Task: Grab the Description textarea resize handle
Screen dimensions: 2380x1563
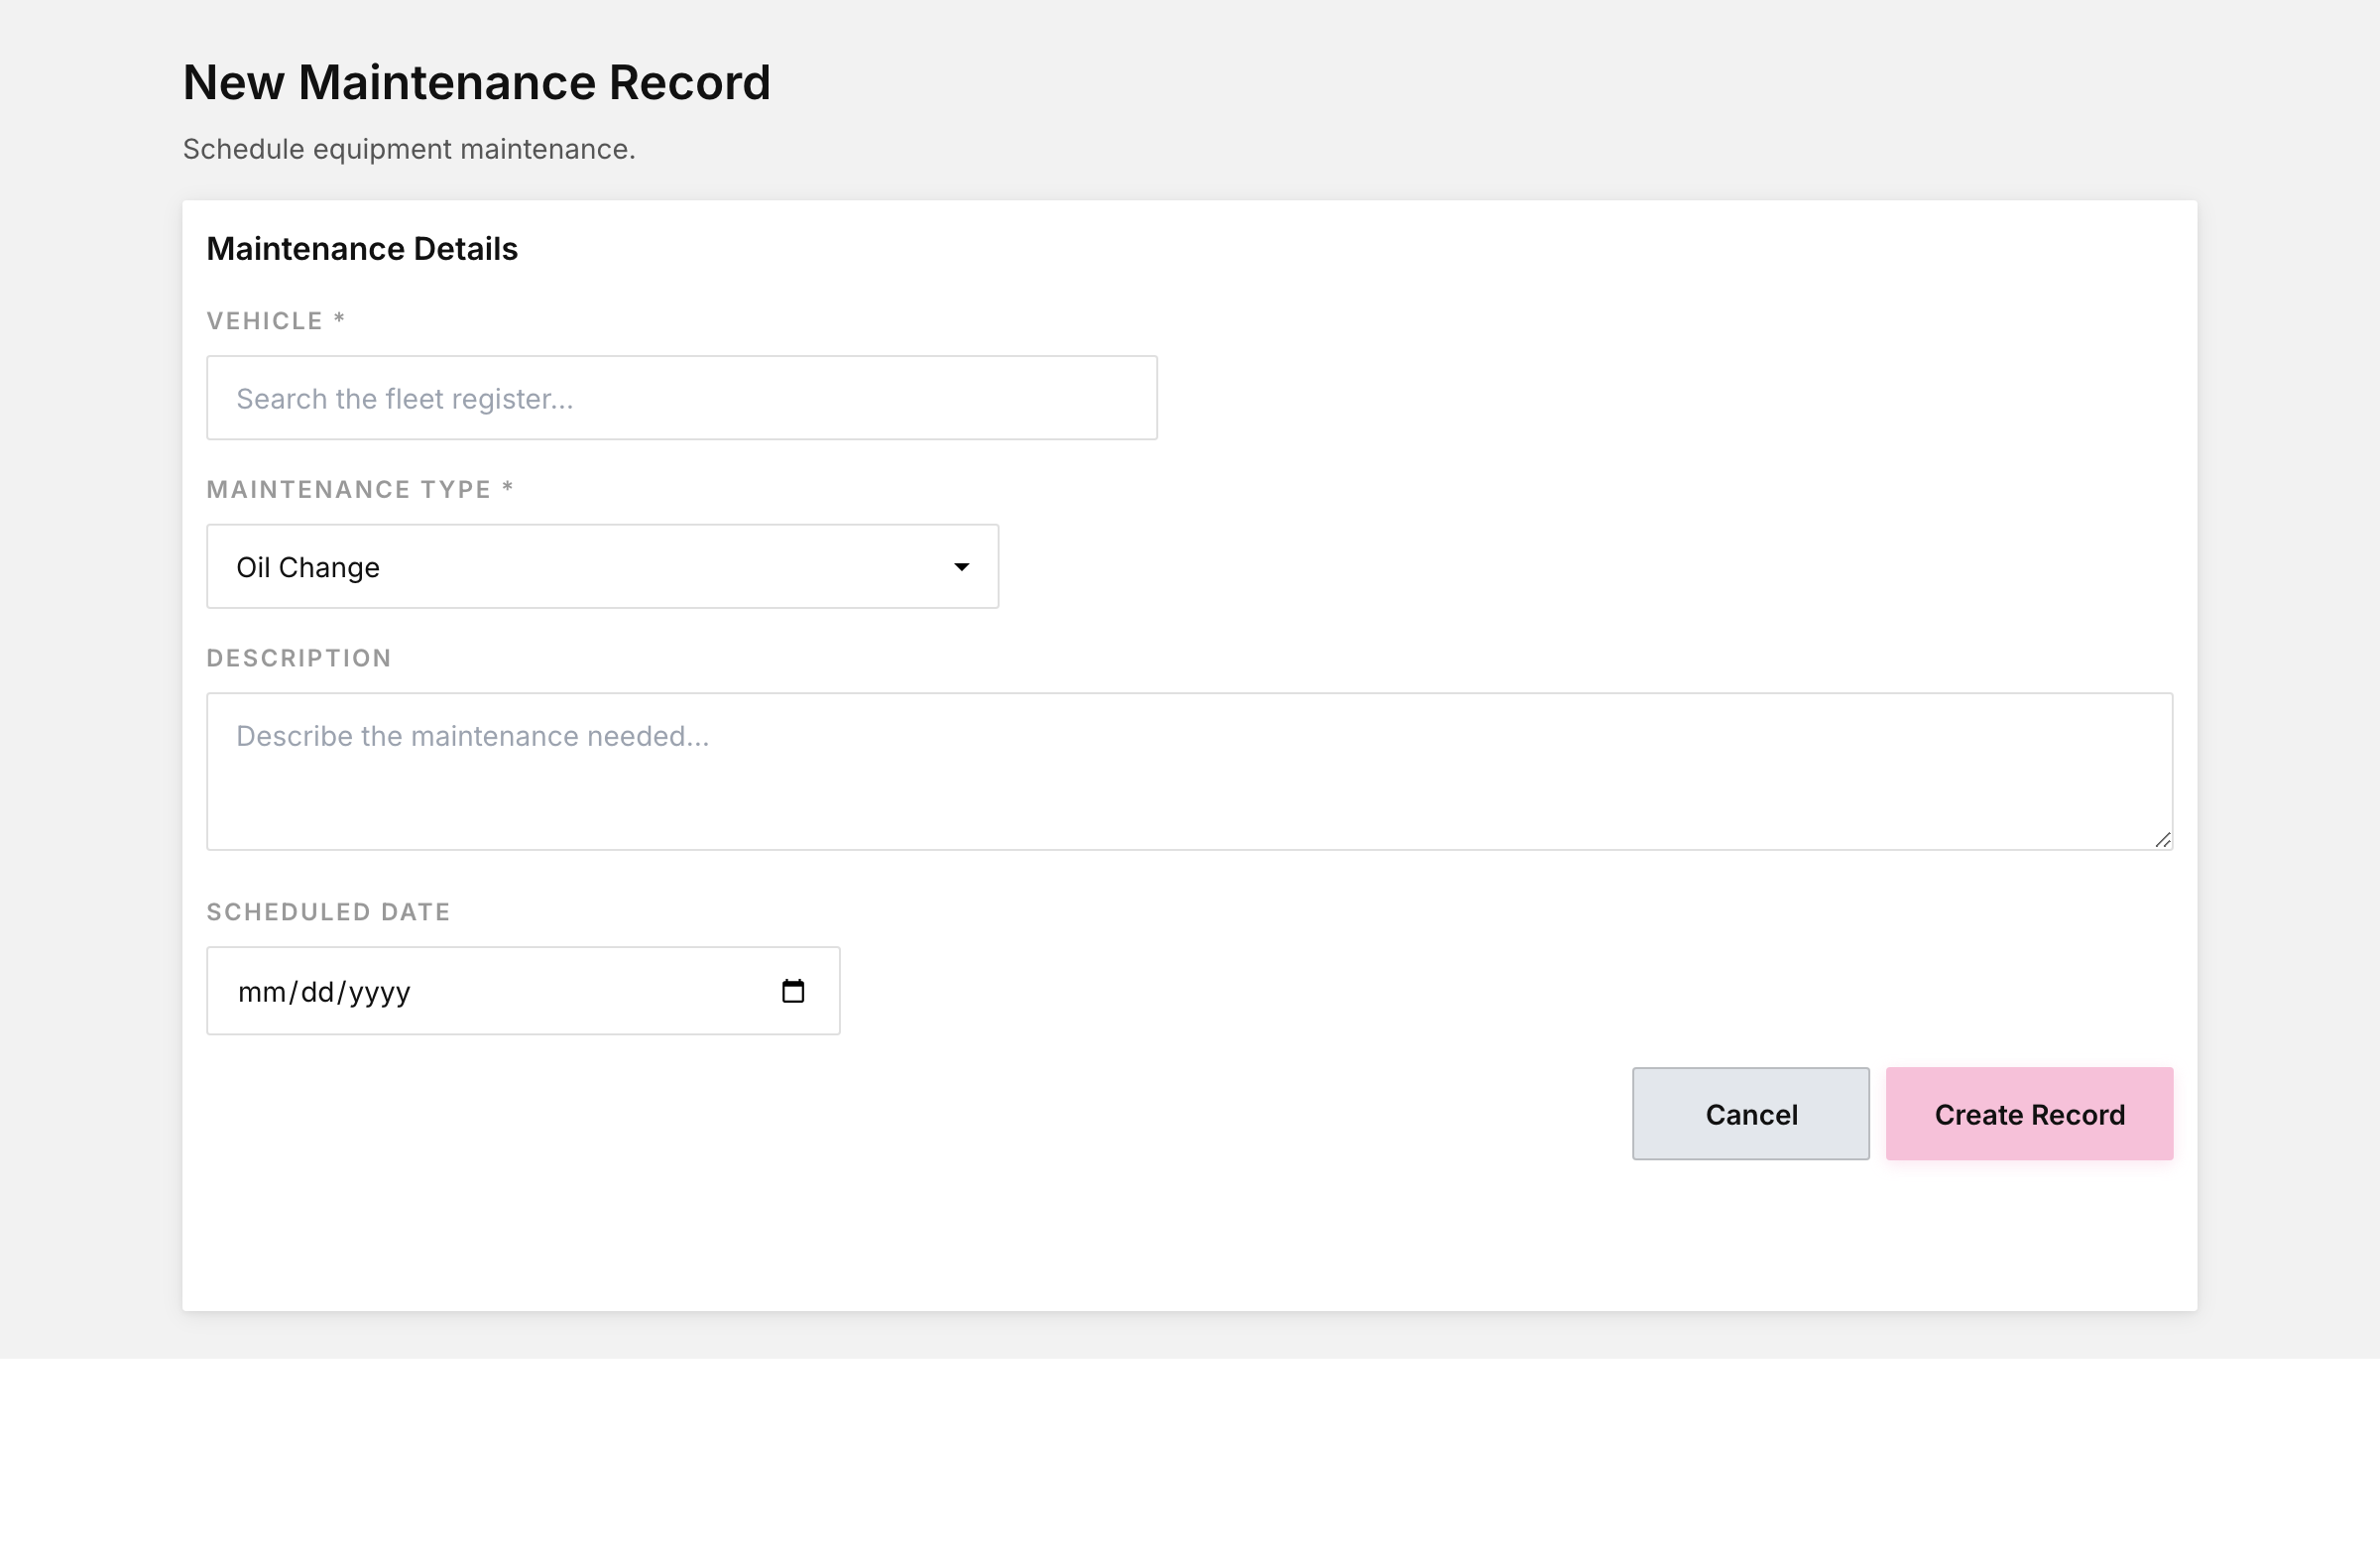Action: (x=2162, y=840)
